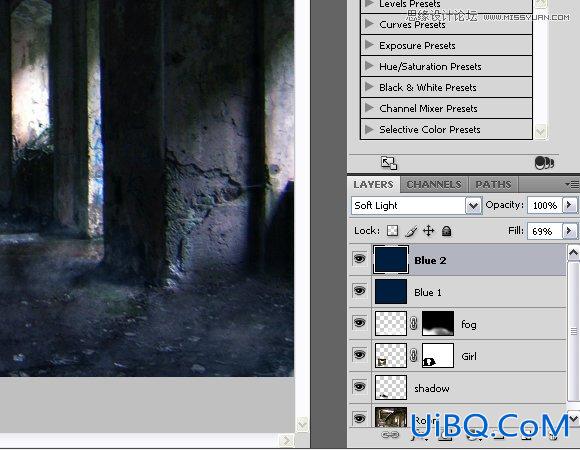Screen dimensions: 580x450
Task: Open the Layers panel flyout menu
Action: (x=572, y=184)
